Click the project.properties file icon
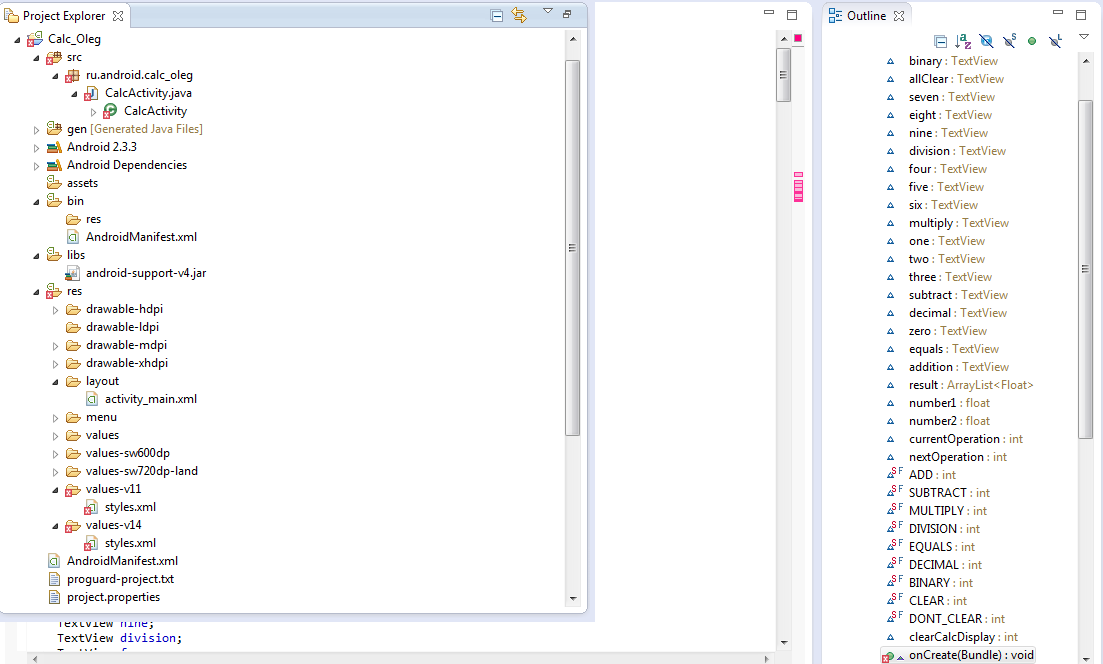Image resolution: width=1103 pixels, height=664 pixels. pos(54,597)
